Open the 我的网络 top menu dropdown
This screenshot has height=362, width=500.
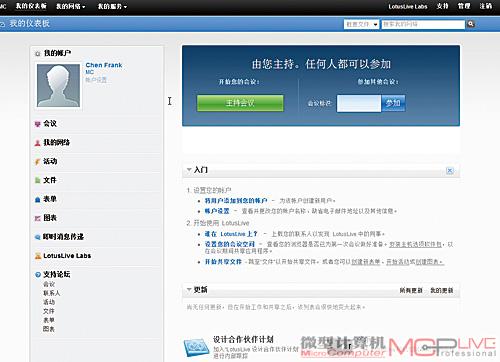click(70, 6)
